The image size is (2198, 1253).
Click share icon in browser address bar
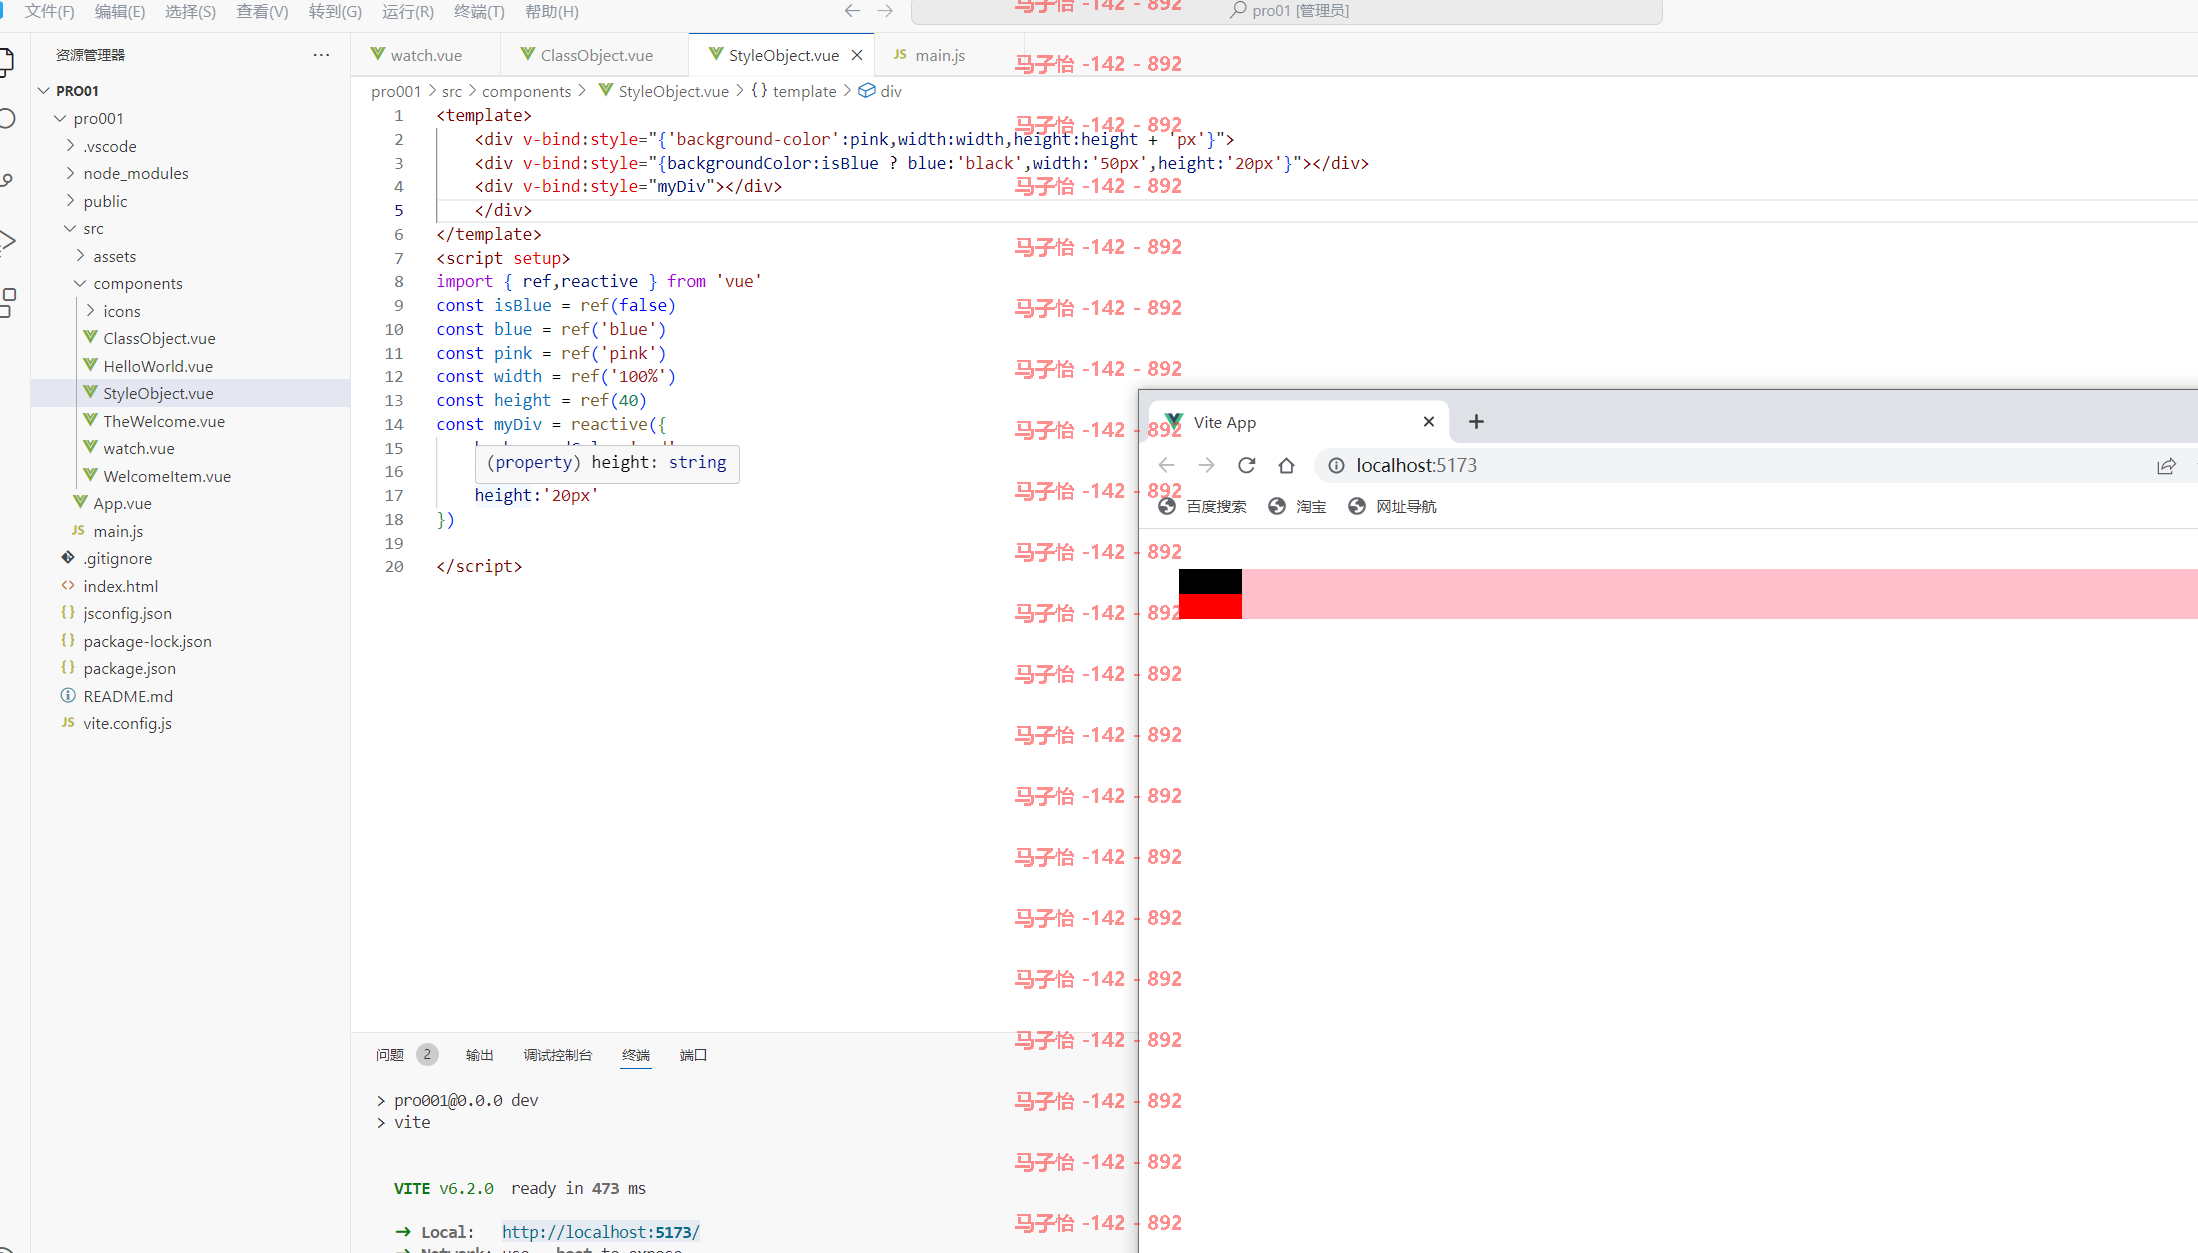pos(2166,466)
